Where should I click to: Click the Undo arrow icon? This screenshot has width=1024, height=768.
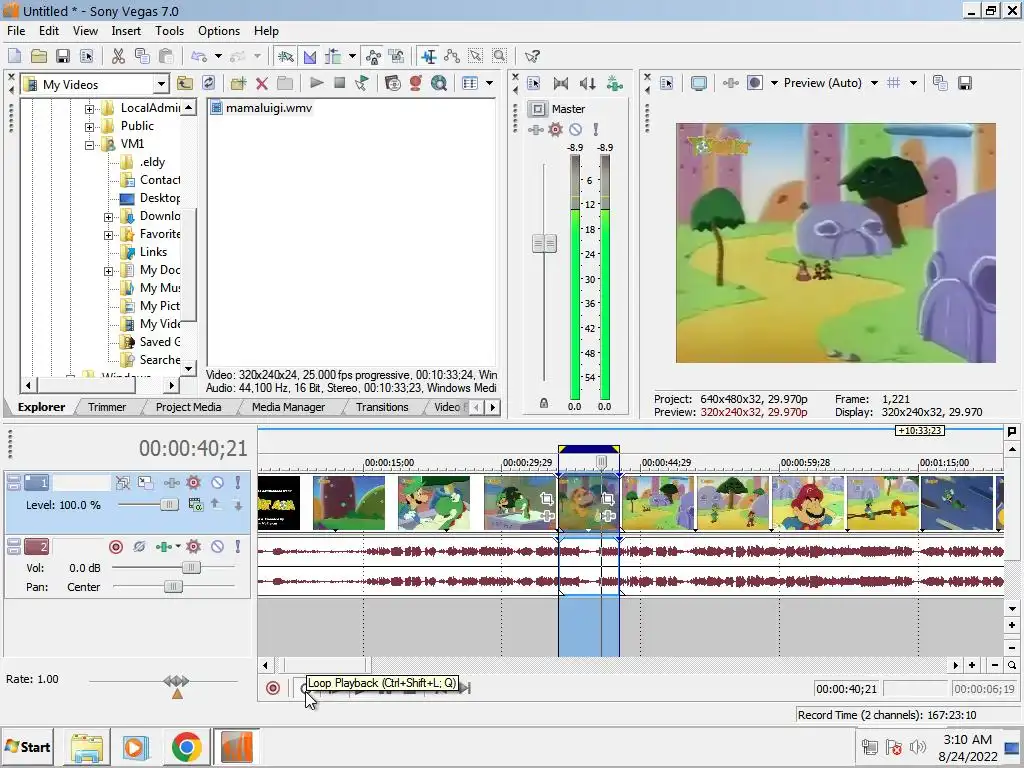point(199,56)
